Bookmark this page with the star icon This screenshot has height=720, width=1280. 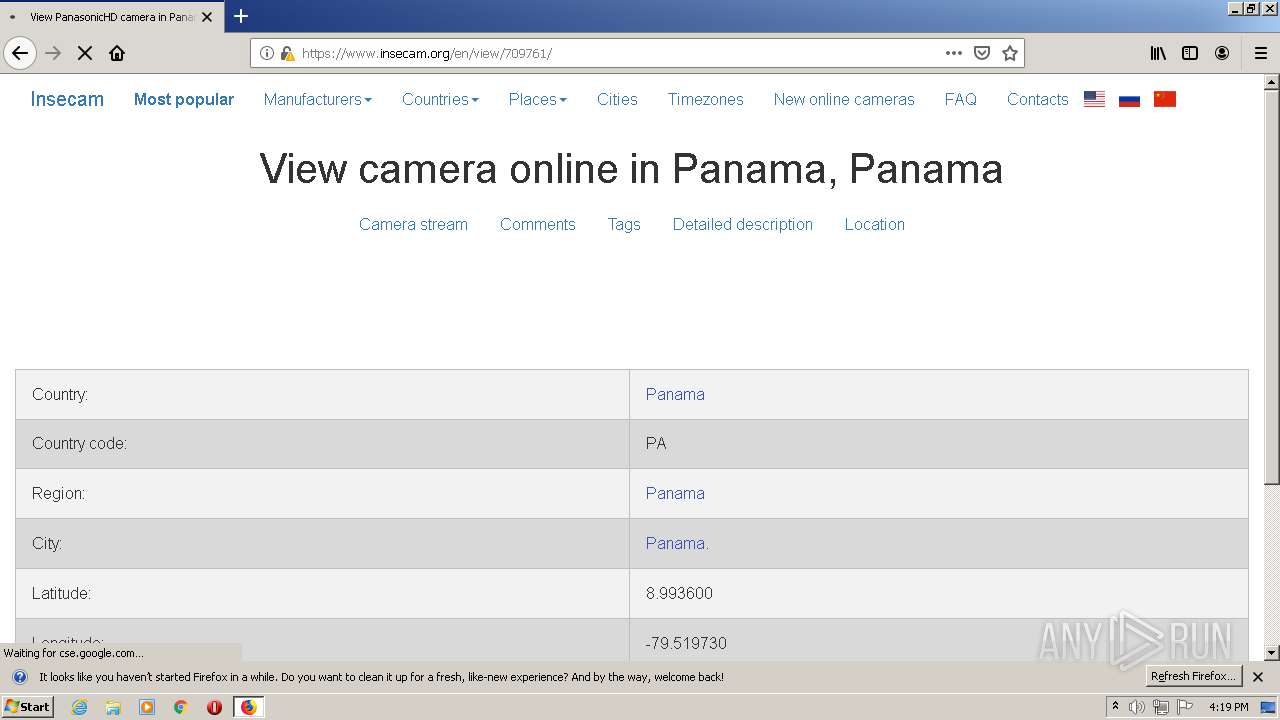(x=1010, y=53)
